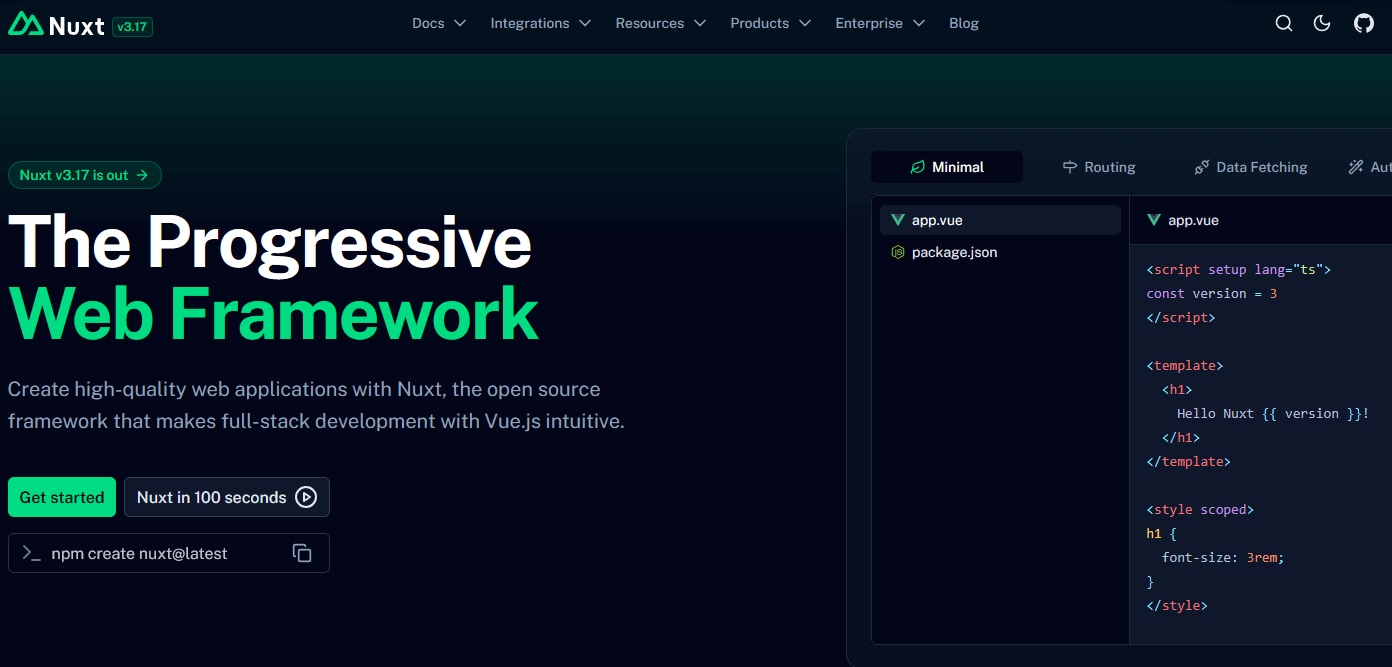Click the Routing tab signpost icon
Viewport: 1392px width, 667px height.
[x=1069, y=167]
